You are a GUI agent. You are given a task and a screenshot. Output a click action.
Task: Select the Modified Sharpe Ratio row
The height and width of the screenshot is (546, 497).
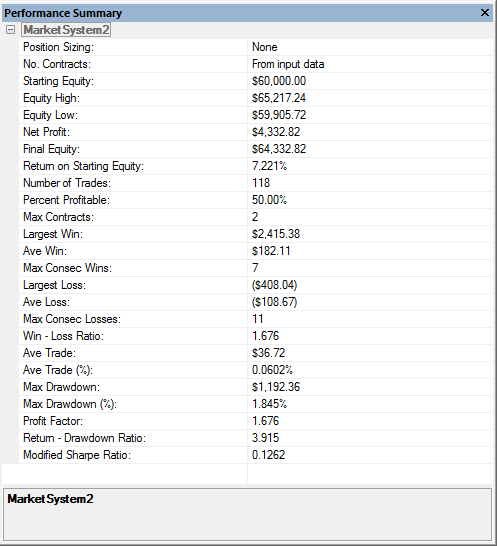[256, 455]
